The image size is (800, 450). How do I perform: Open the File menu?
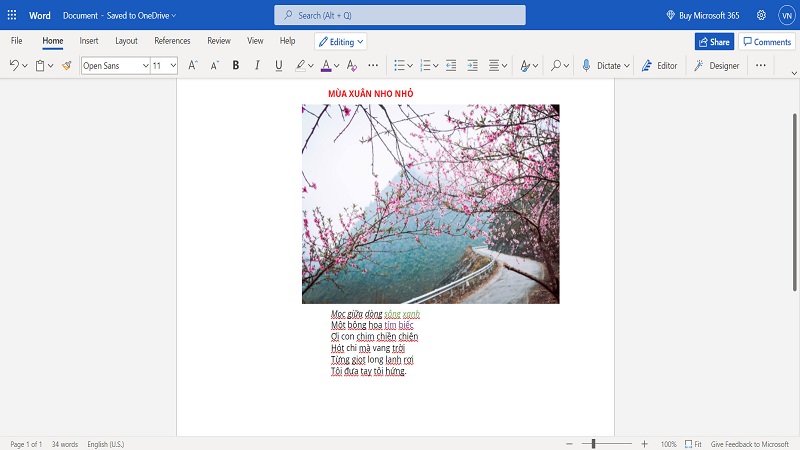pos(16,41)
